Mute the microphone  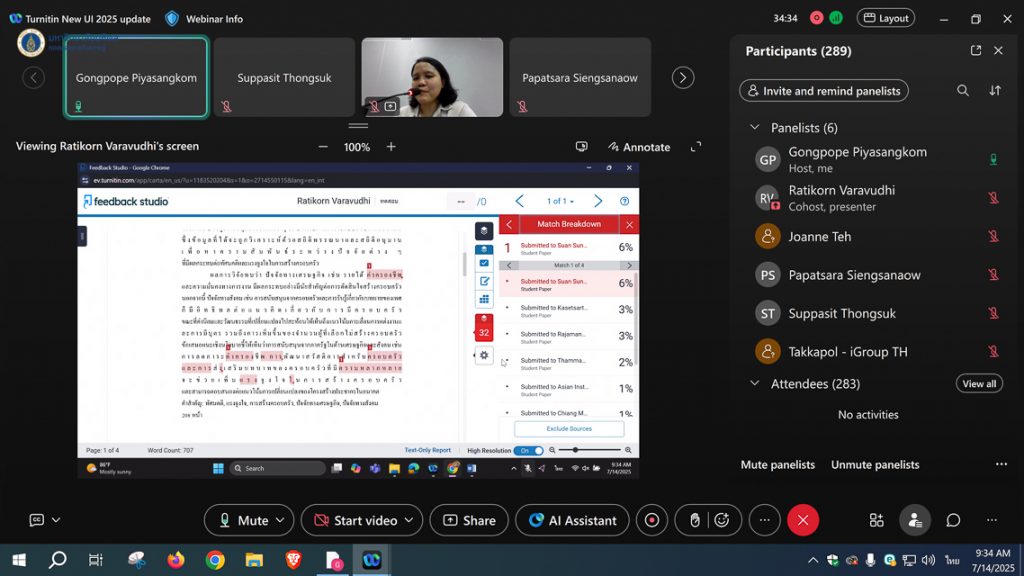coord(240,520)
